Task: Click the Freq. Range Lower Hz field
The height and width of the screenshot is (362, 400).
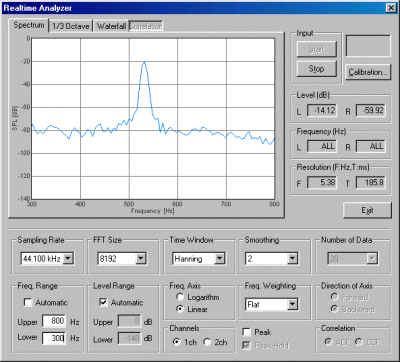Action: [x=54, y=338]
